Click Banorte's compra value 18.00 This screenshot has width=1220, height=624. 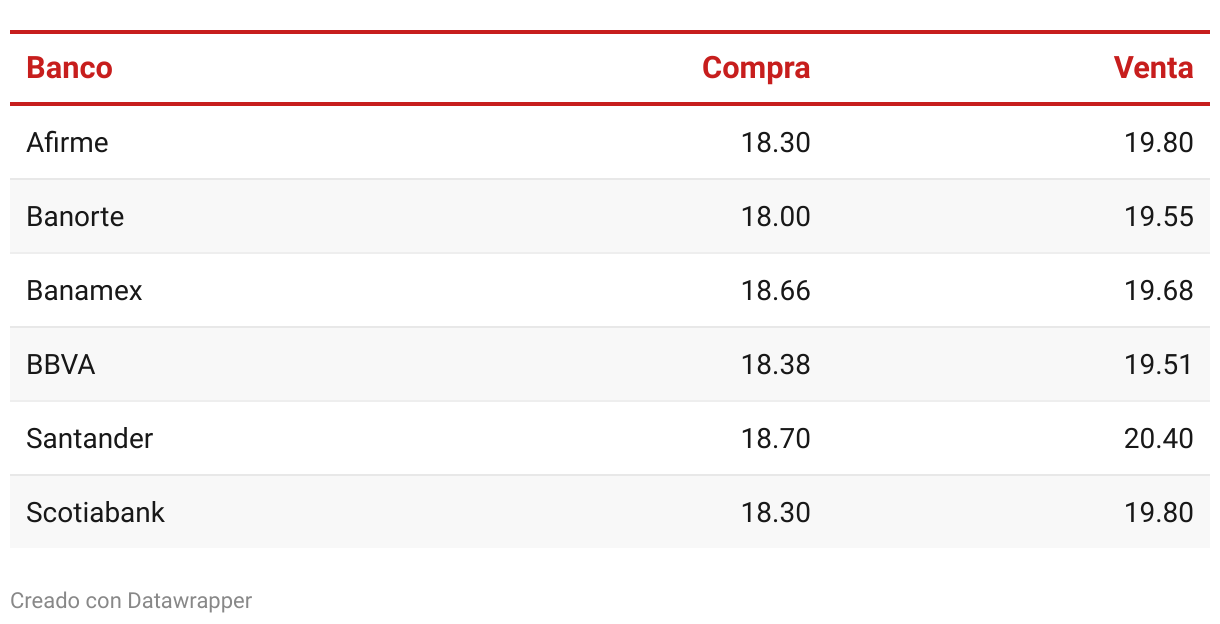click(776, 216)
